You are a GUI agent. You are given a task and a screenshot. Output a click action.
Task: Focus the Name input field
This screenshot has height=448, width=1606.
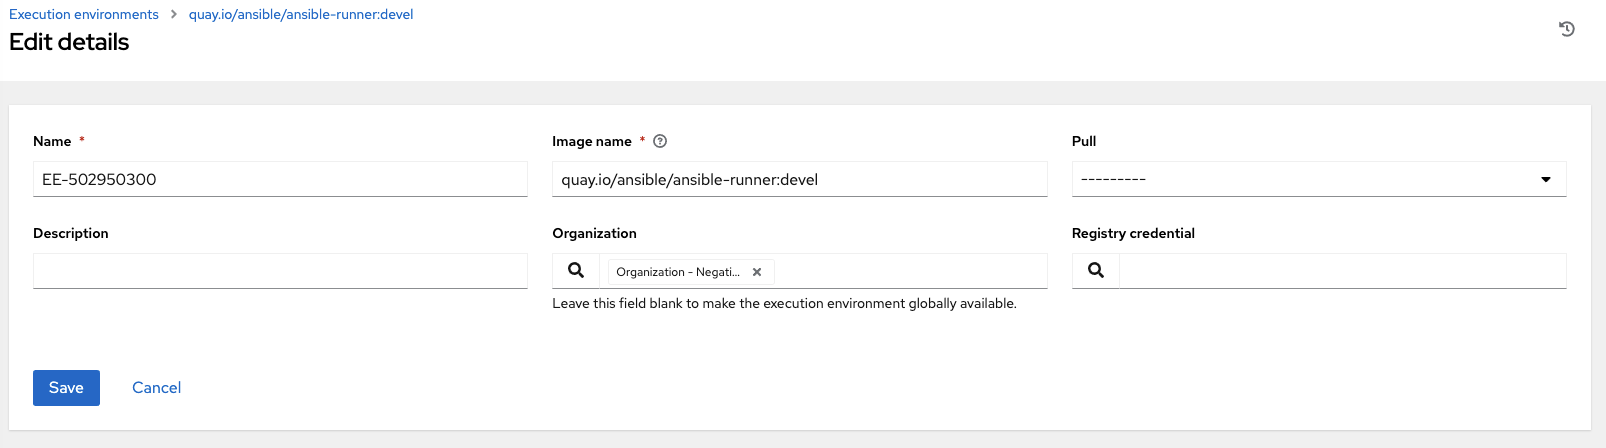(x=280, y=180)
